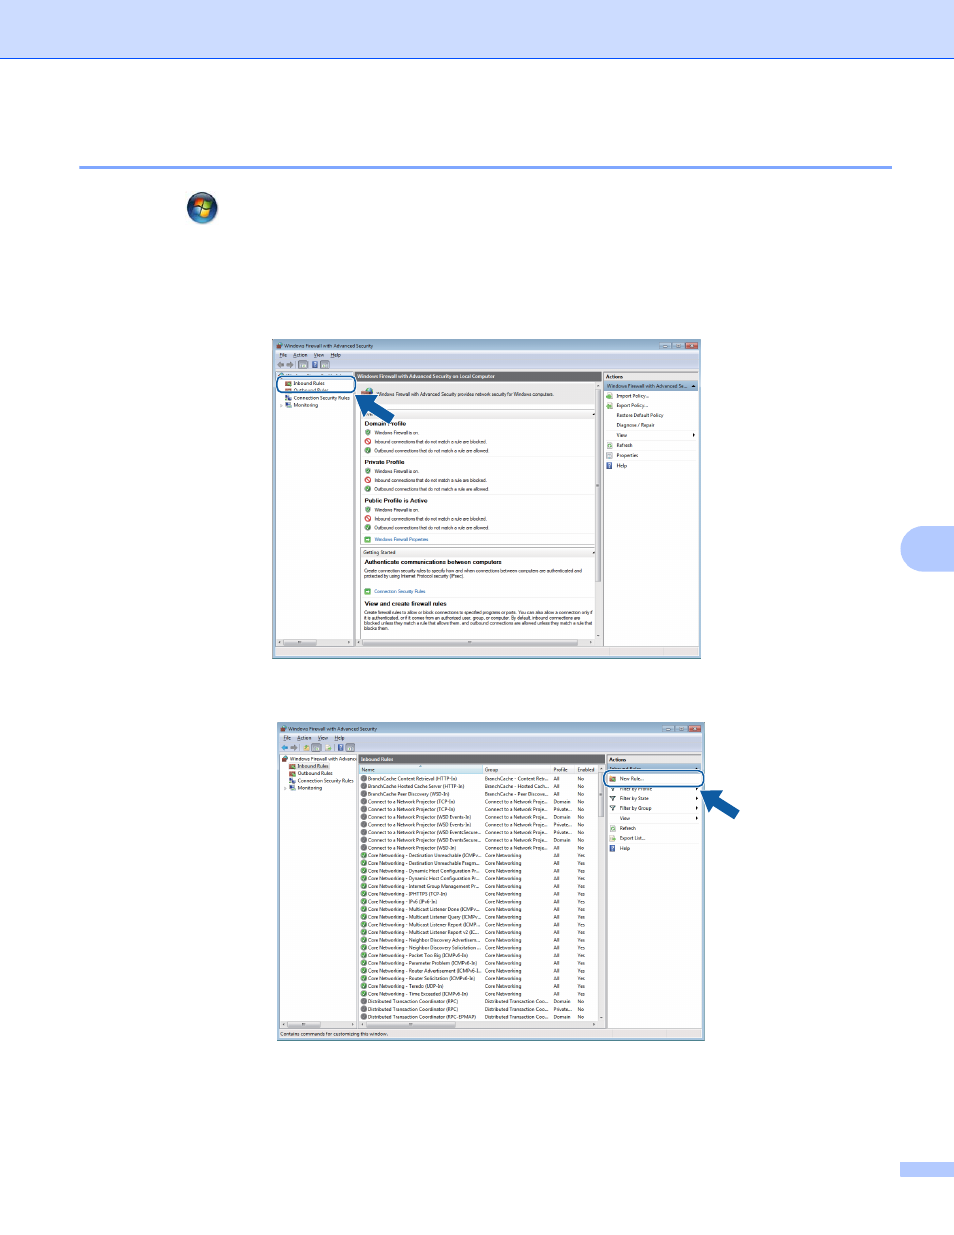This screenshot has height=1235, width=954.
Task: Click the Help icon in upper Actions pane
Action: tap(609, 465)
